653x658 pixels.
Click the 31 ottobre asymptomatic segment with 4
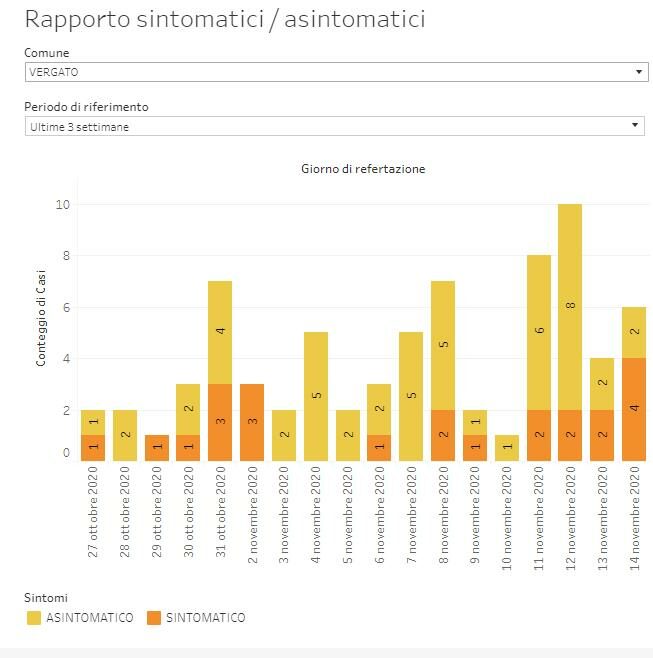[x=220, y=331]
